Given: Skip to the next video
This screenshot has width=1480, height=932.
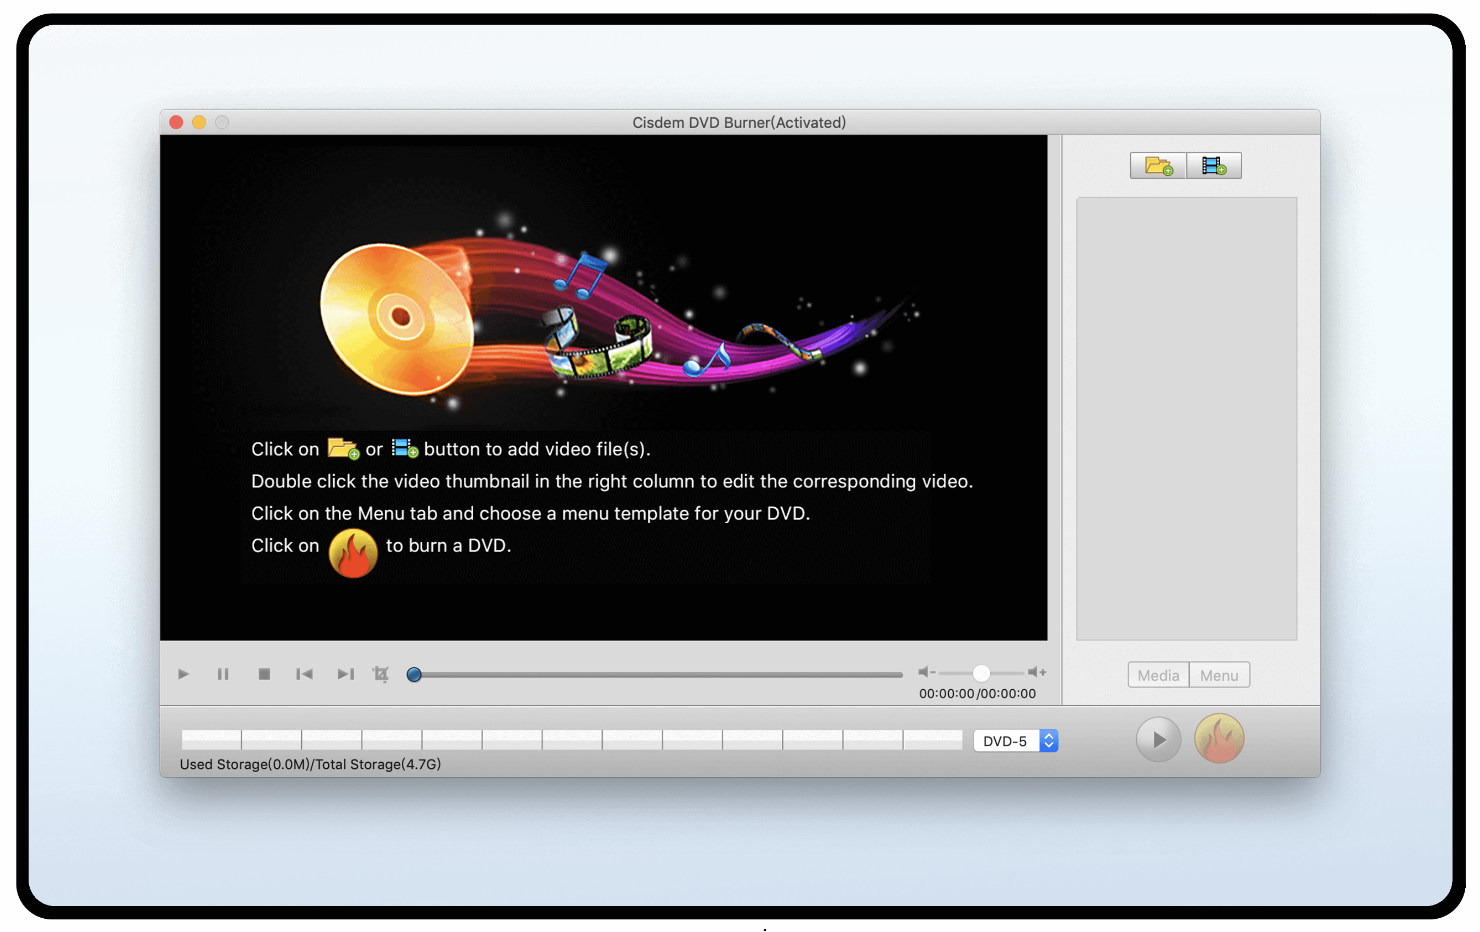Looking at the screenshot, I should 345,674.
